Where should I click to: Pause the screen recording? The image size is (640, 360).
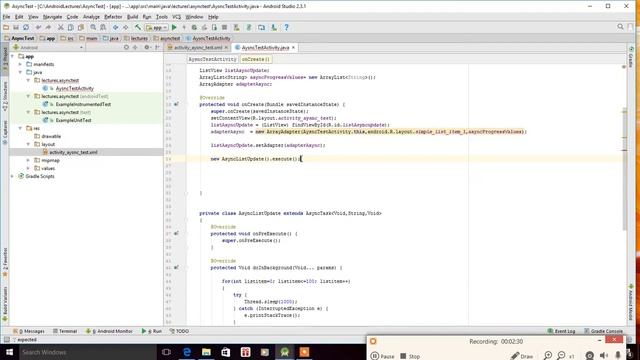382,356
